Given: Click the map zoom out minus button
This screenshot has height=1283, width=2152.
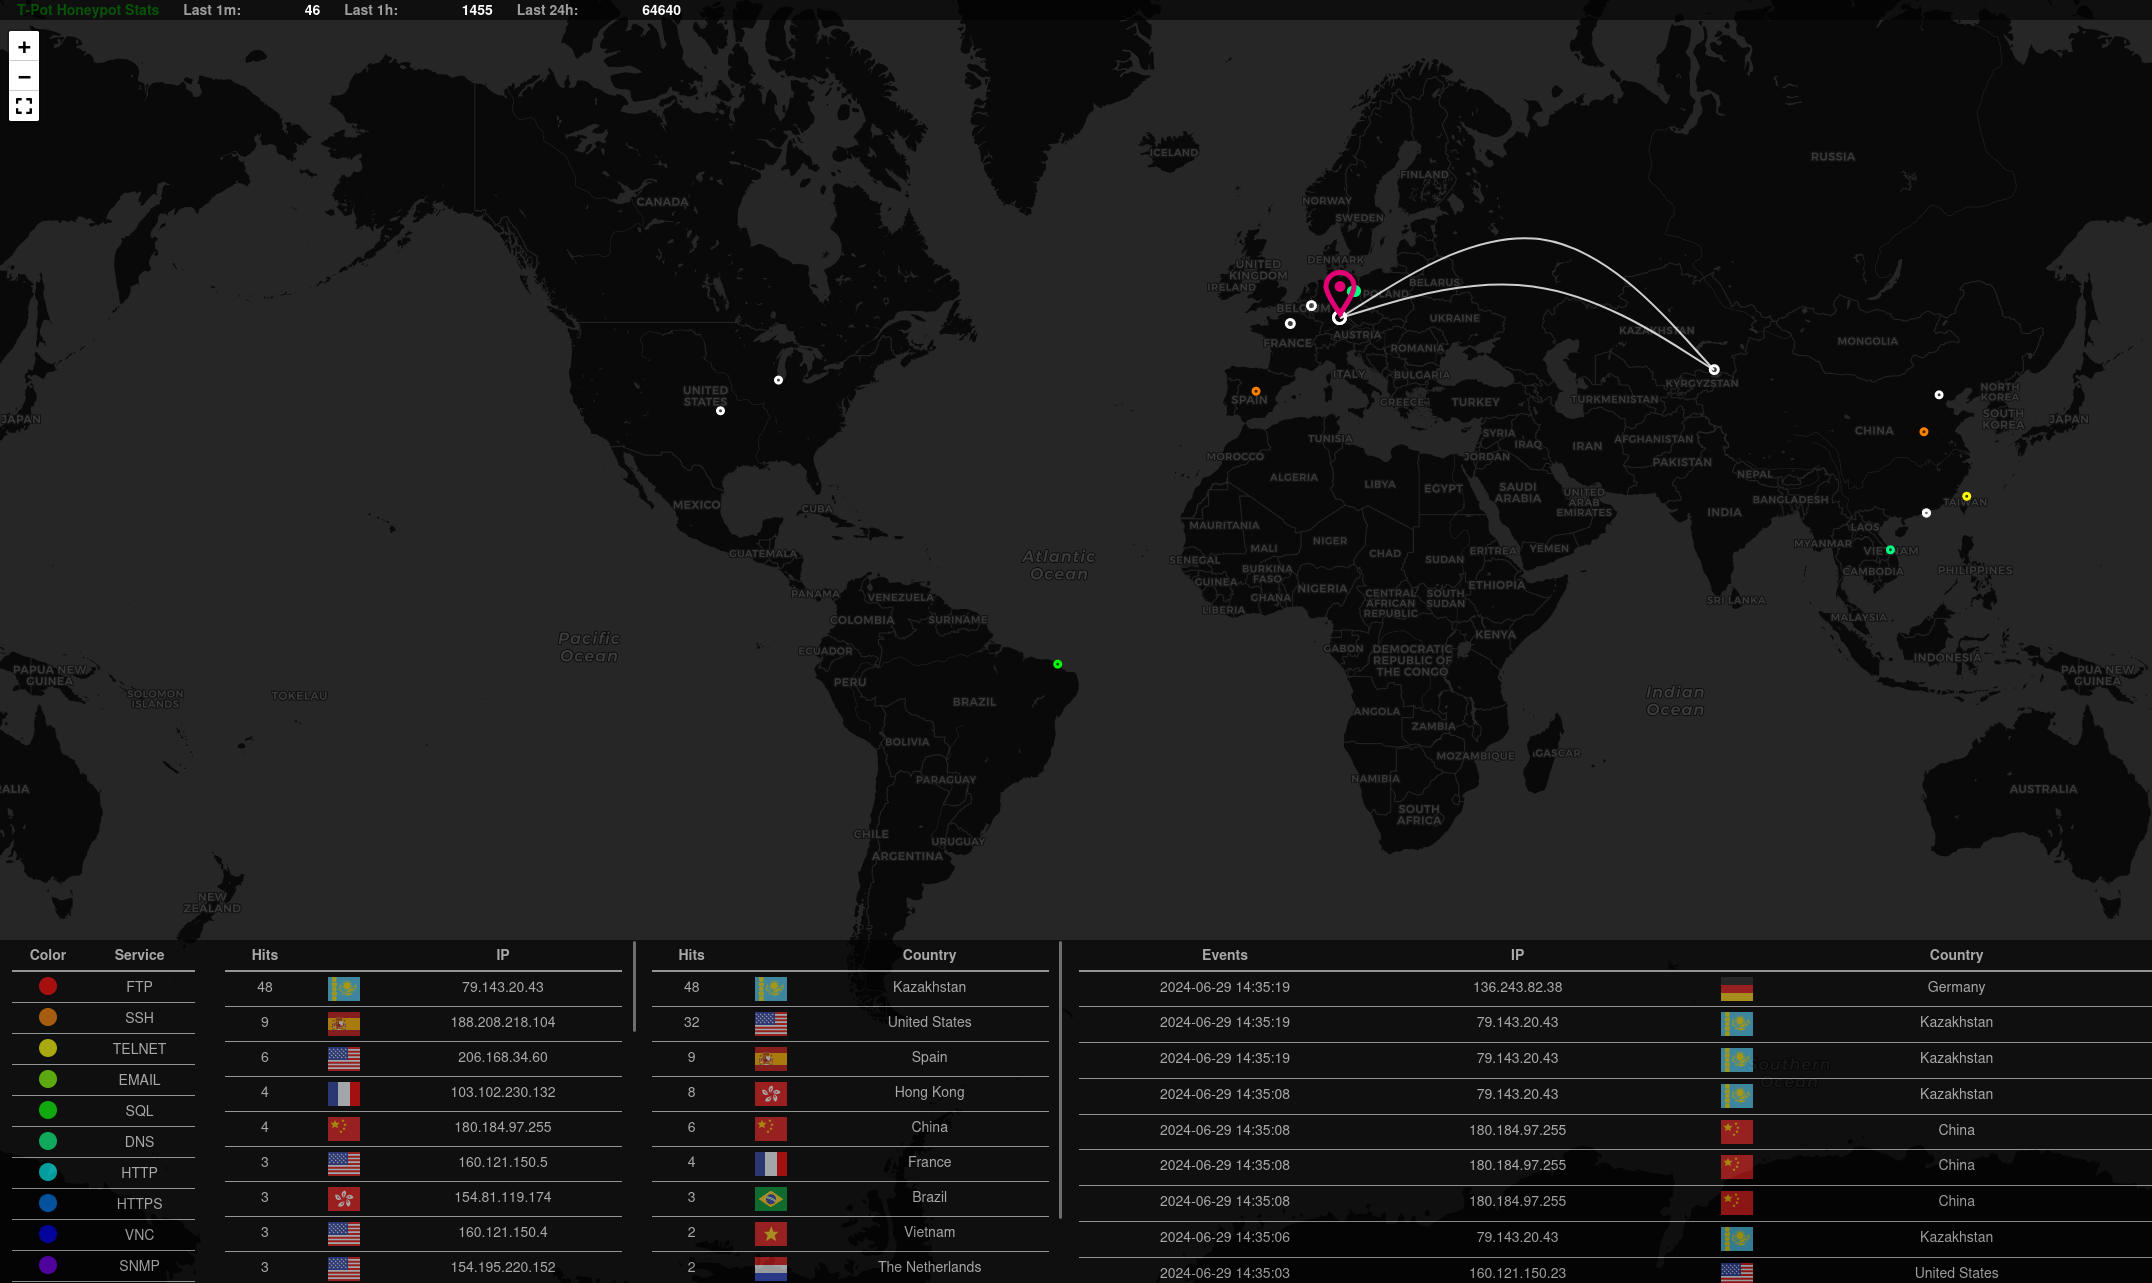Looking at the screenshot, I should point(24,77).
